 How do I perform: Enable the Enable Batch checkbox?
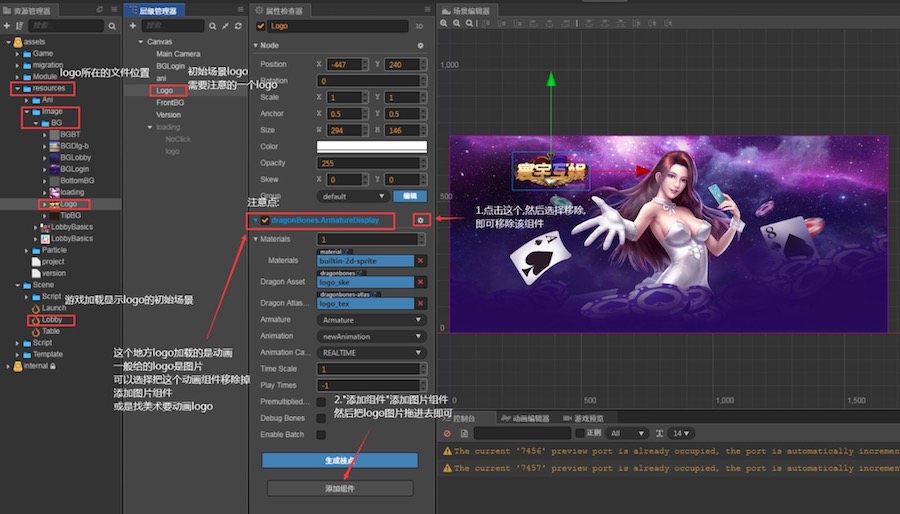click(x=321, y=435)
